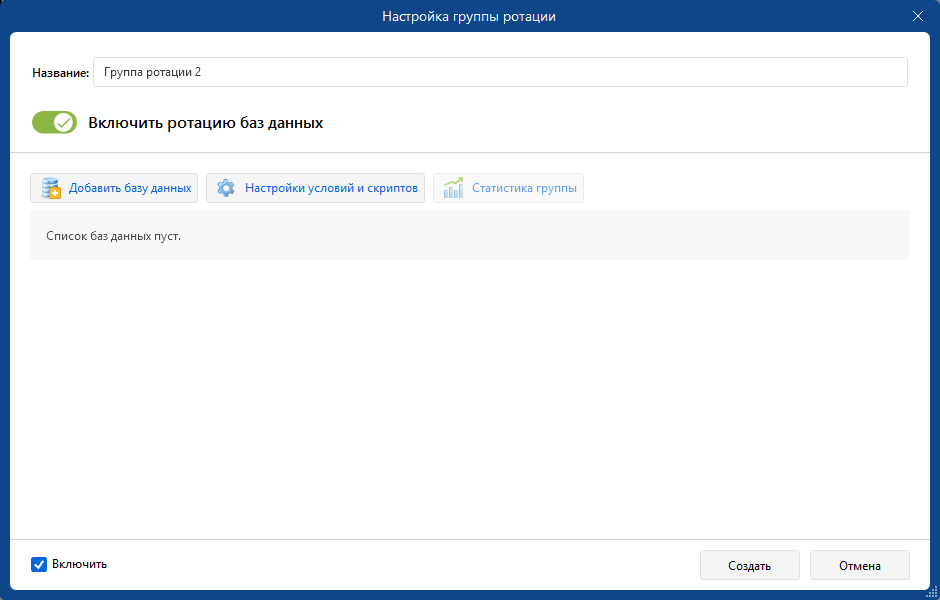Click the Список баз данных пуст message
The height and width of the screenshot is (600, 940).
113,236
